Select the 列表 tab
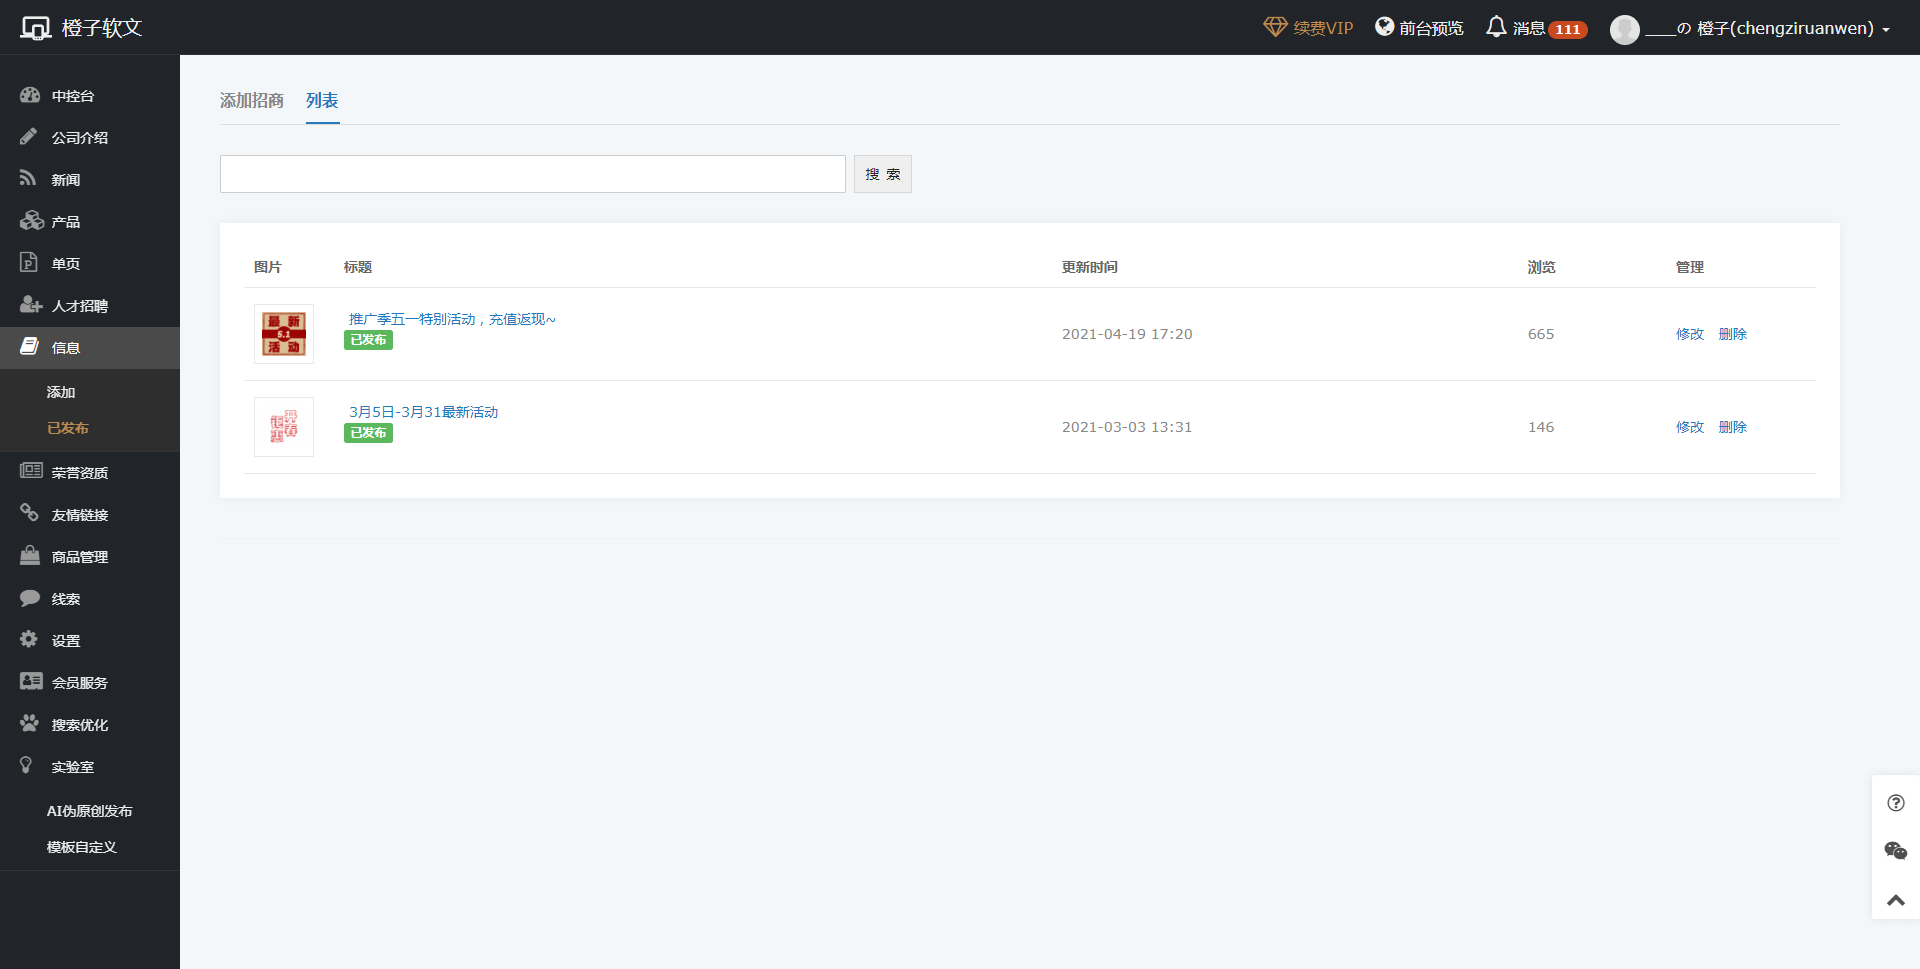 [322, 100]
